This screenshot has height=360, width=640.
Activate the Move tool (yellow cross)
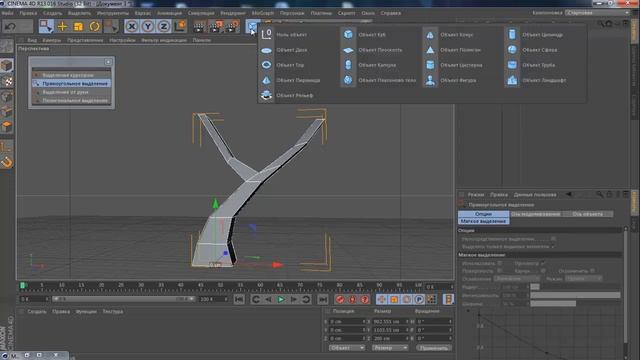coord(62,27)
